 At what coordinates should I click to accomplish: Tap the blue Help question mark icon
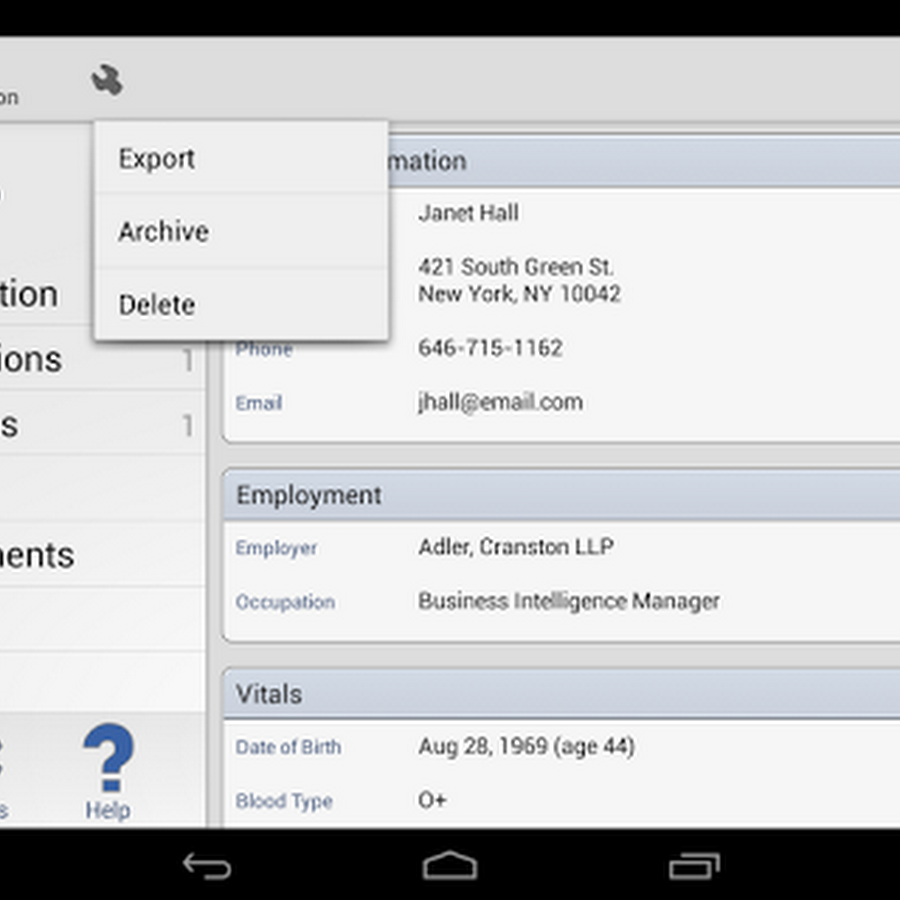pos(108,758)
